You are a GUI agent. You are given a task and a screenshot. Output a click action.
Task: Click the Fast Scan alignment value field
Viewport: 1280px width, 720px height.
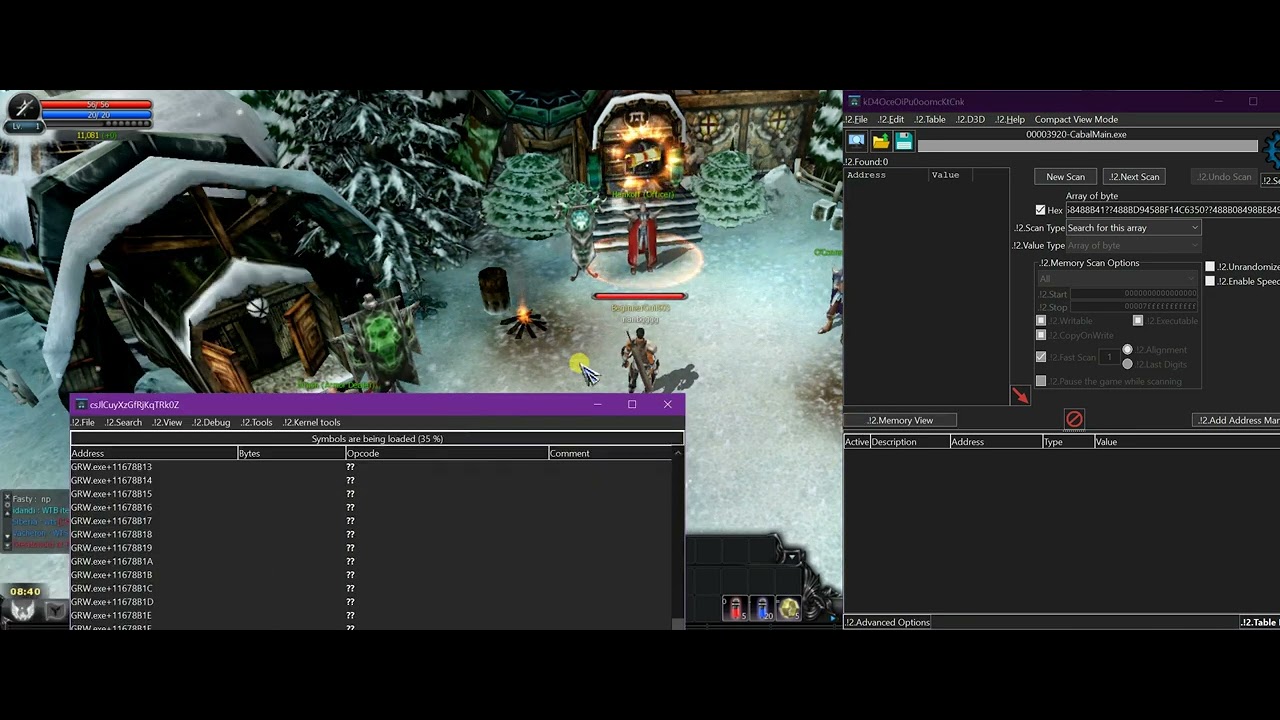point(1108,357)
